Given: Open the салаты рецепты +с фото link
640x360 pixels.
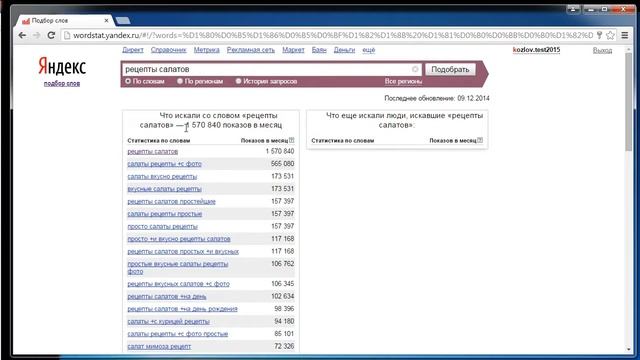Looking at the screenshot, I should [x=164, y=164].
